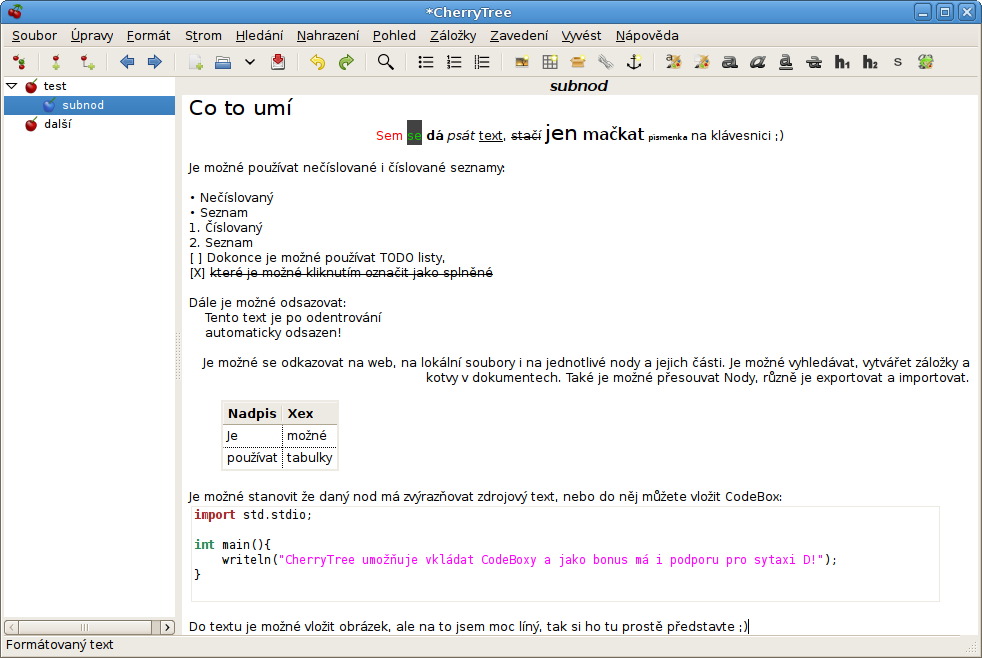Click inside the CodeBox on 'import std.stdio;'
Viewport: 982px width, 658px height.
252,515
